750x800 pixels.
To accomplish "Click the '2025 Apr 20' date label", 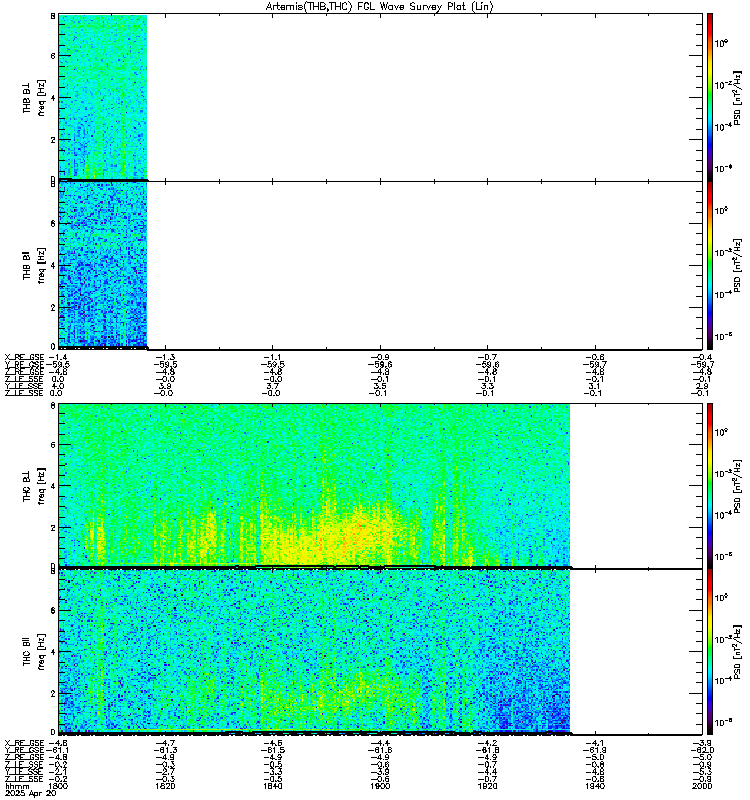I will pos(31,794).
